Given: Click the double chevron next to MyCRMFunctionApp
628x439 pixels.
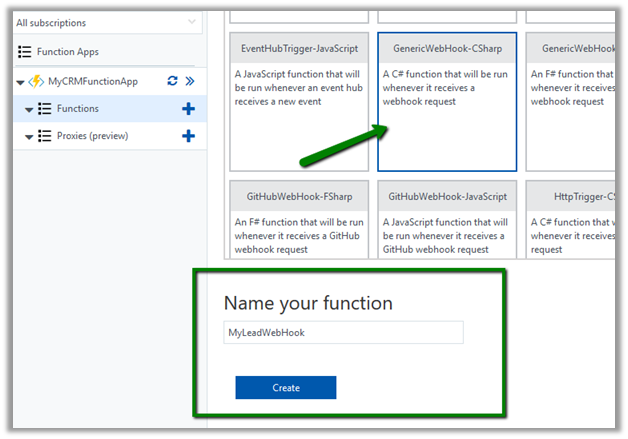Looking at the screenshot, I should (190, 81).
